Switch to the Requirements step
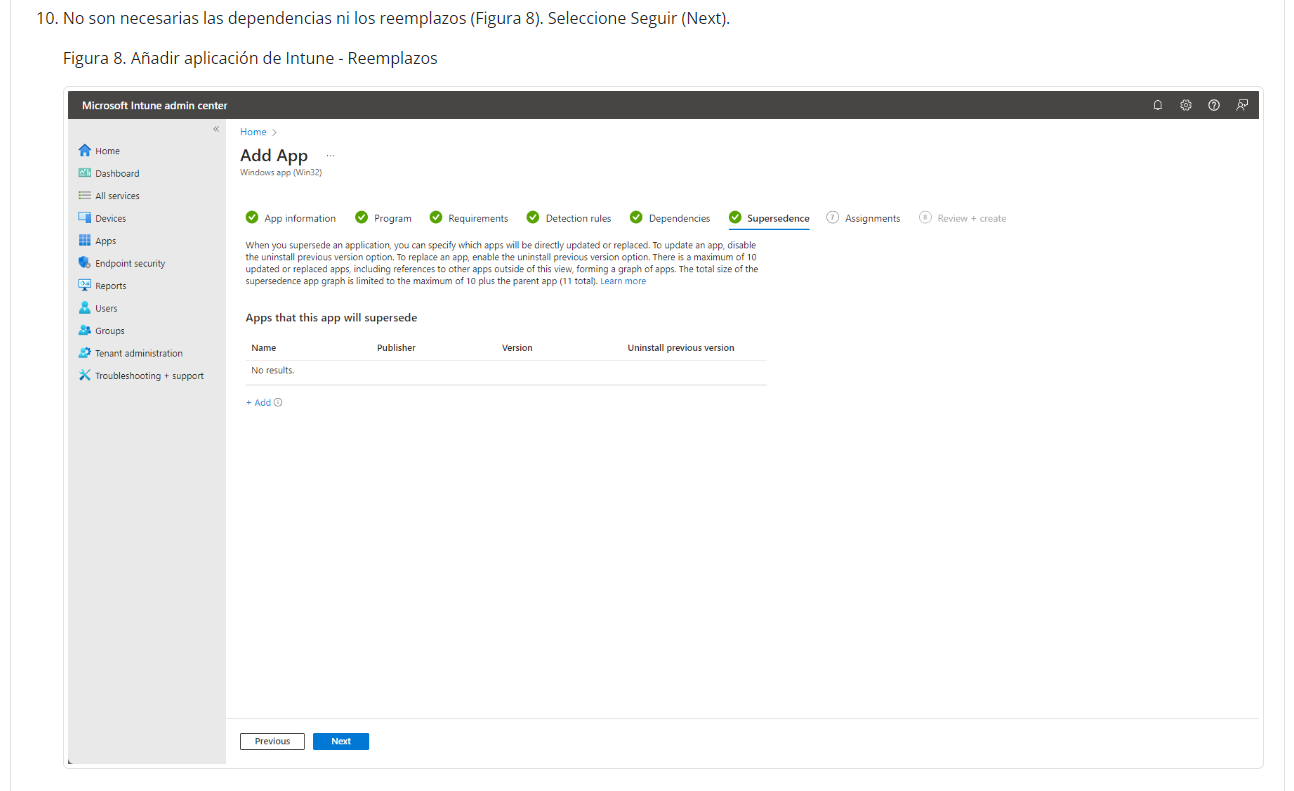The height and width of the screenshot is (791, 1294). (x=469, y=218)
